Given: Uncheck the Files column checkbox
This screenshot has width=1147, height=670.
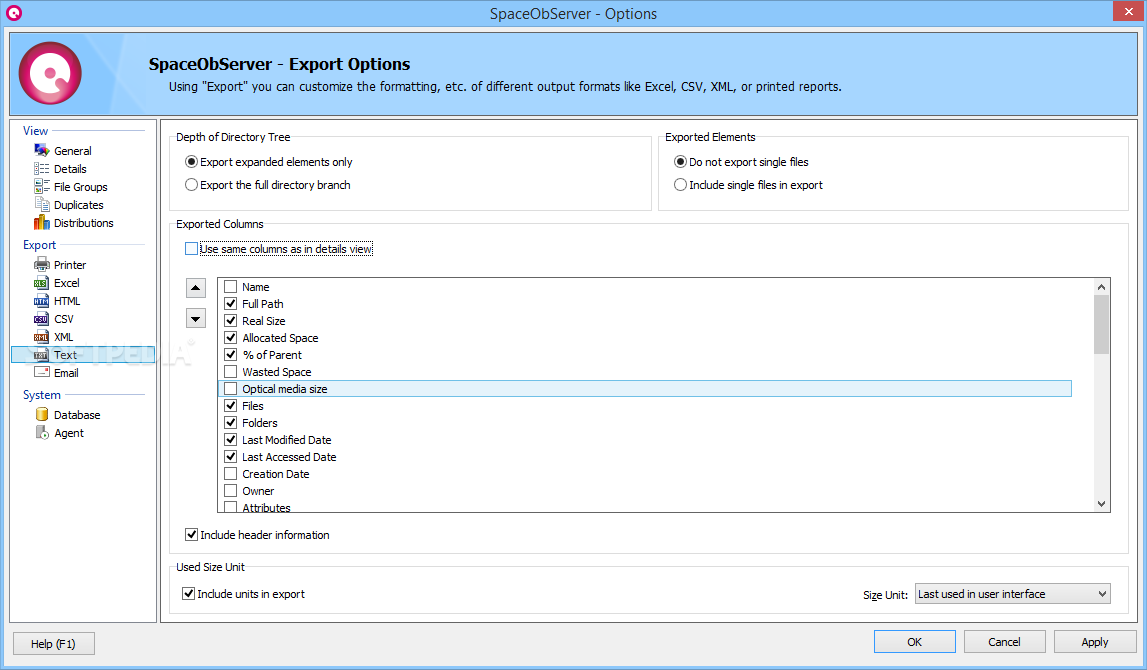Looking at the screenshot, I should [x=230, y=405].
